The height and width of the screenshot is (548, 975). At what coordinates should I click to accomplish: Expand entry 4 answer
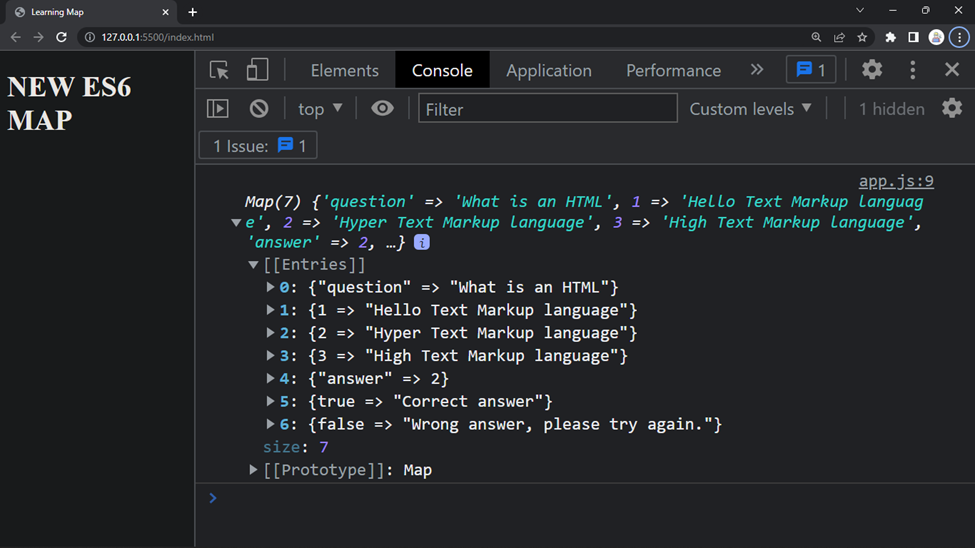pyautogui.click(x=270, y=378)
